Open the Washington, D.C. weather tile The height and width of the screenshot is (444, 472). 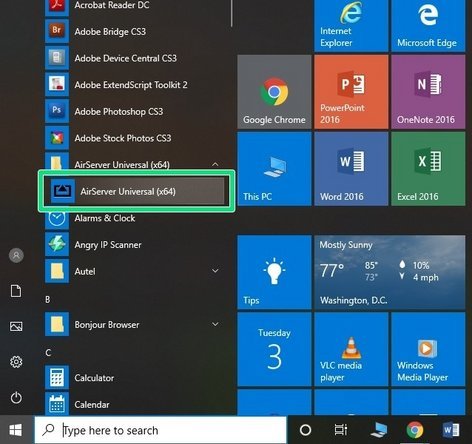click(390, 272)
